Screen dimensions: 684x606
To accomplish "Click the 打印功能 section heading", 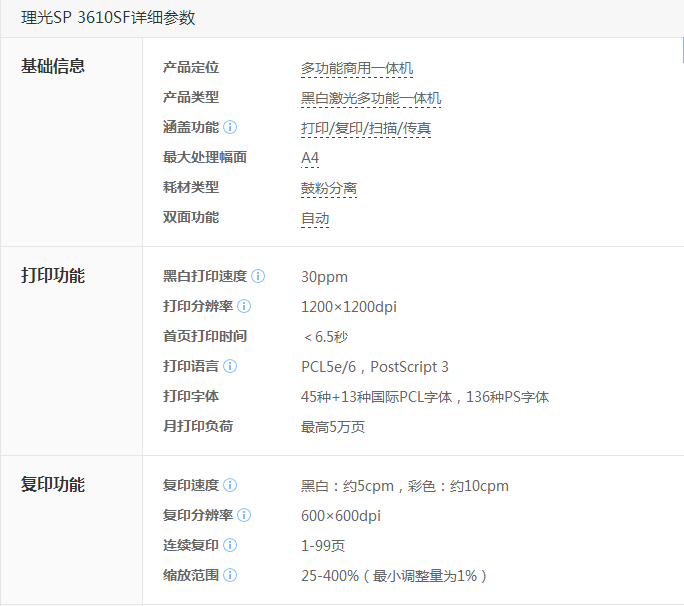I will (x=53, y=276).
